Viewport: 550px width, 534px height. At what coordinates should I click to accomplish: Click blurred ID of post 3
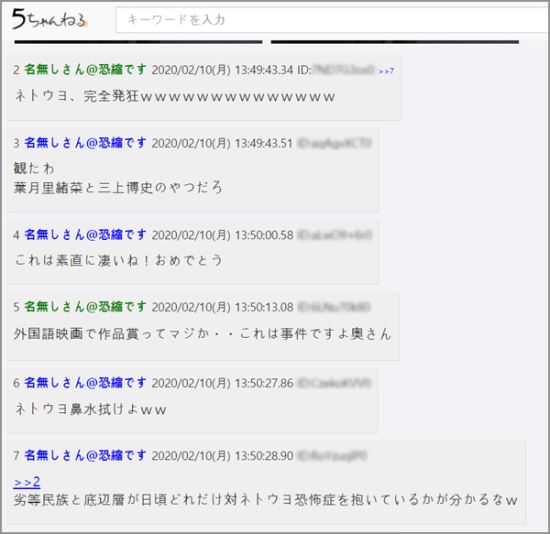[x=334, y=143]
